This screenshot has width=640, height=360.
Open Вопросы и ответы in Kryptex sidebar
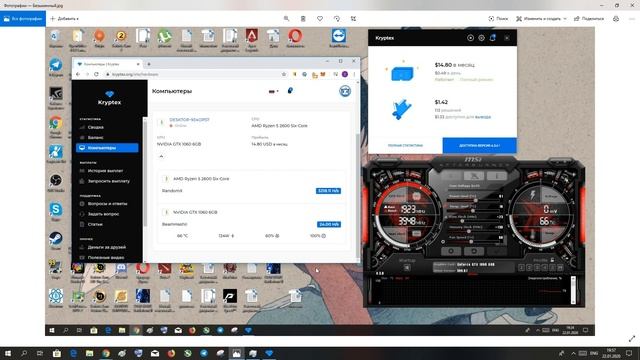click(107, 203)
